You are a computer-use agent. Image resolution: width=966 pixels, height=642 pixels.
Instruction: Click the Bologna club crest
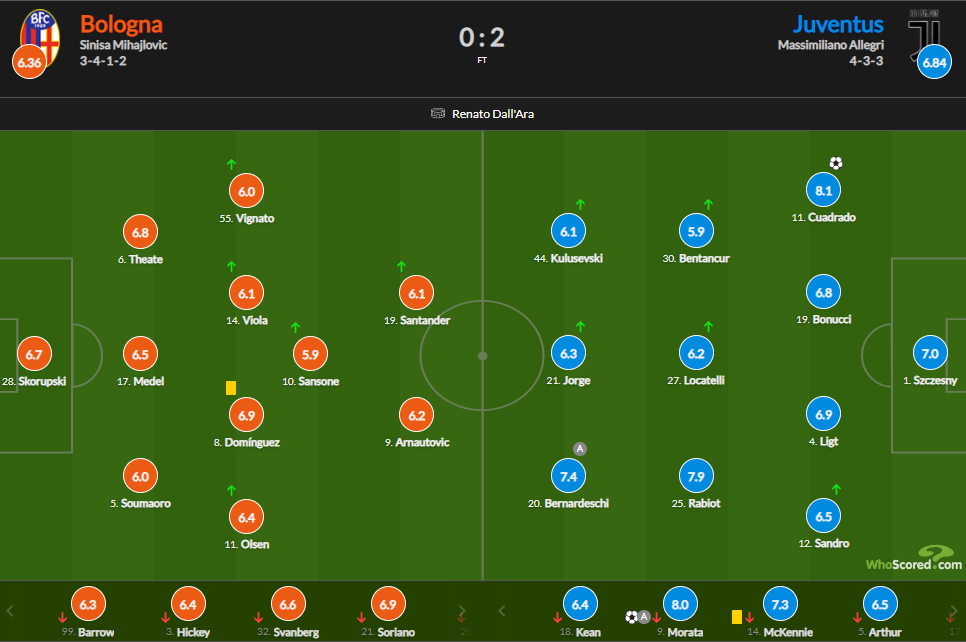pyautogui.click(x=40, y=37)
